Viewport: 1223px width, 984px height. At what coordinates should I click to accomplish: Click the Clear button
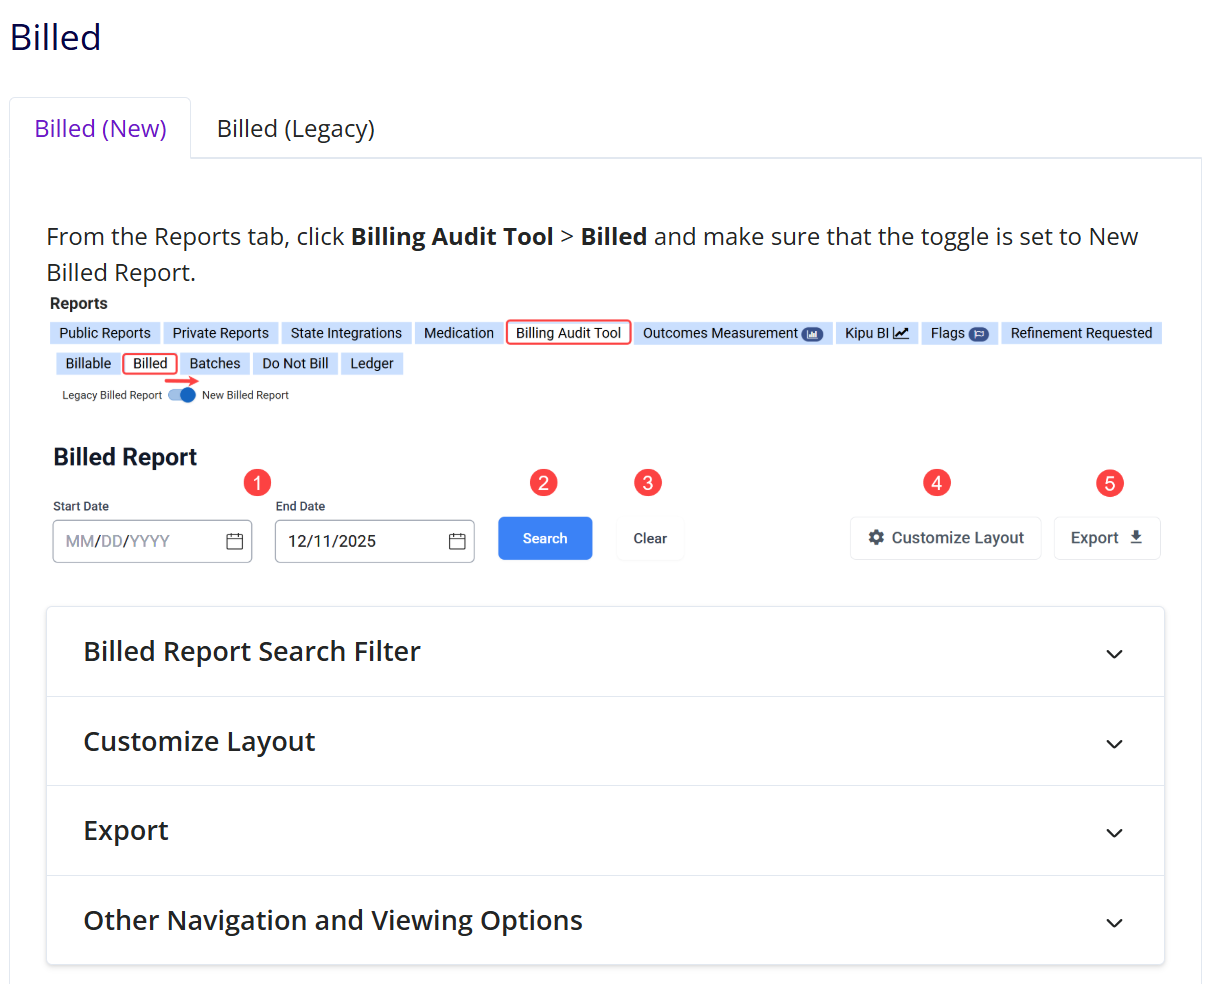coord(650,539)
